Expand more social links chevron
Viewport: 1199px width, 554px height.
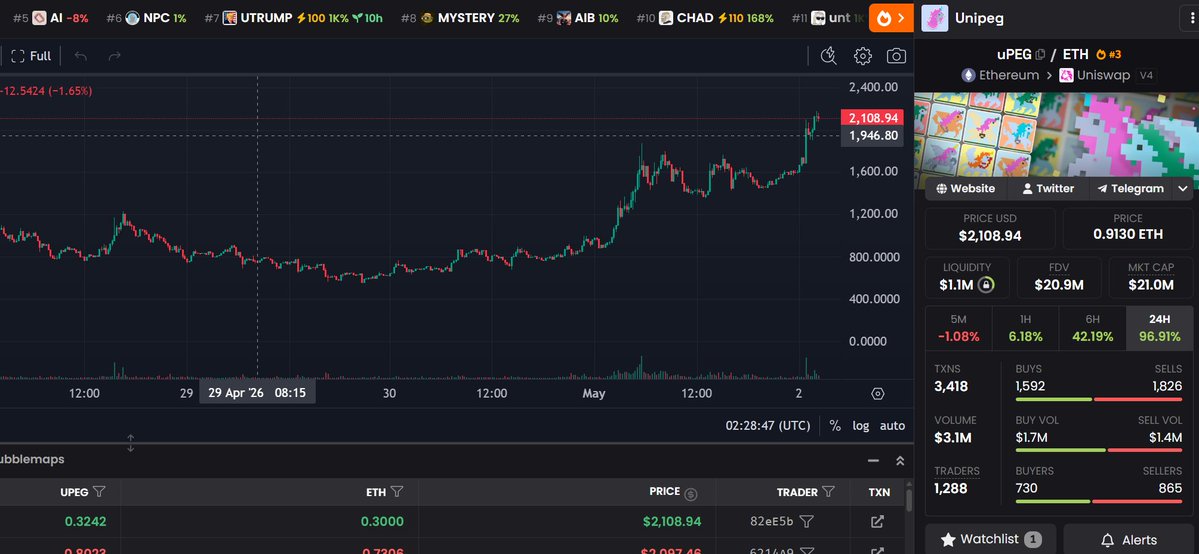1183,188
